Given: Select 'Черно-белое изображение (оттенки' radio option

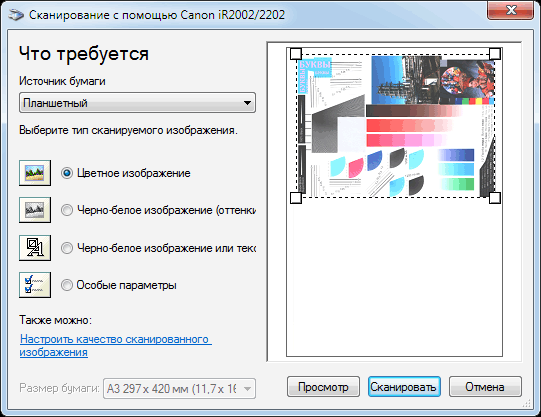Looking at the screenshot, I should 67,210.
